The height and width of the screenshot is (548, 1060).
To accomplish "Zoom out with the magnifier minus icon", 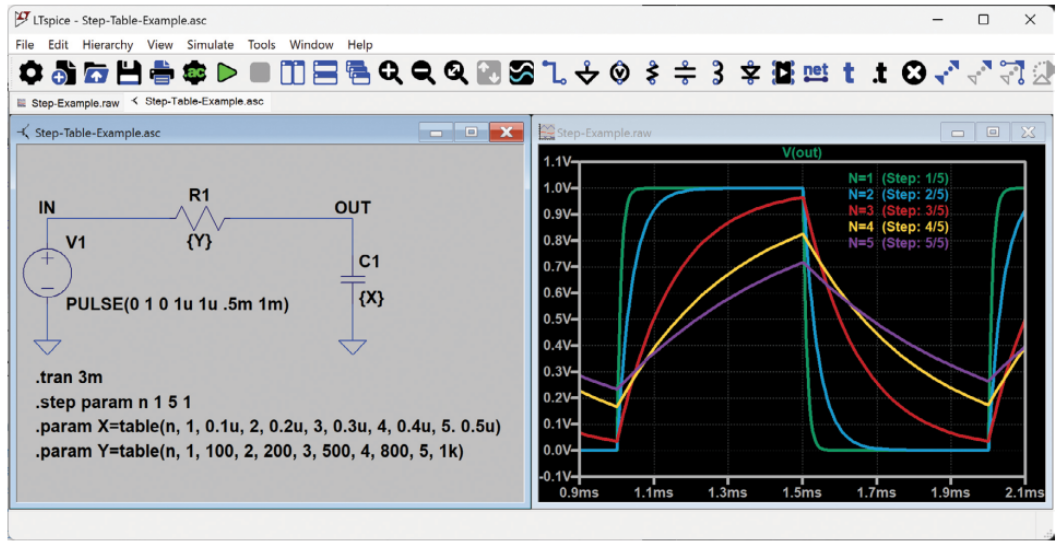I will tap(424, 72).
